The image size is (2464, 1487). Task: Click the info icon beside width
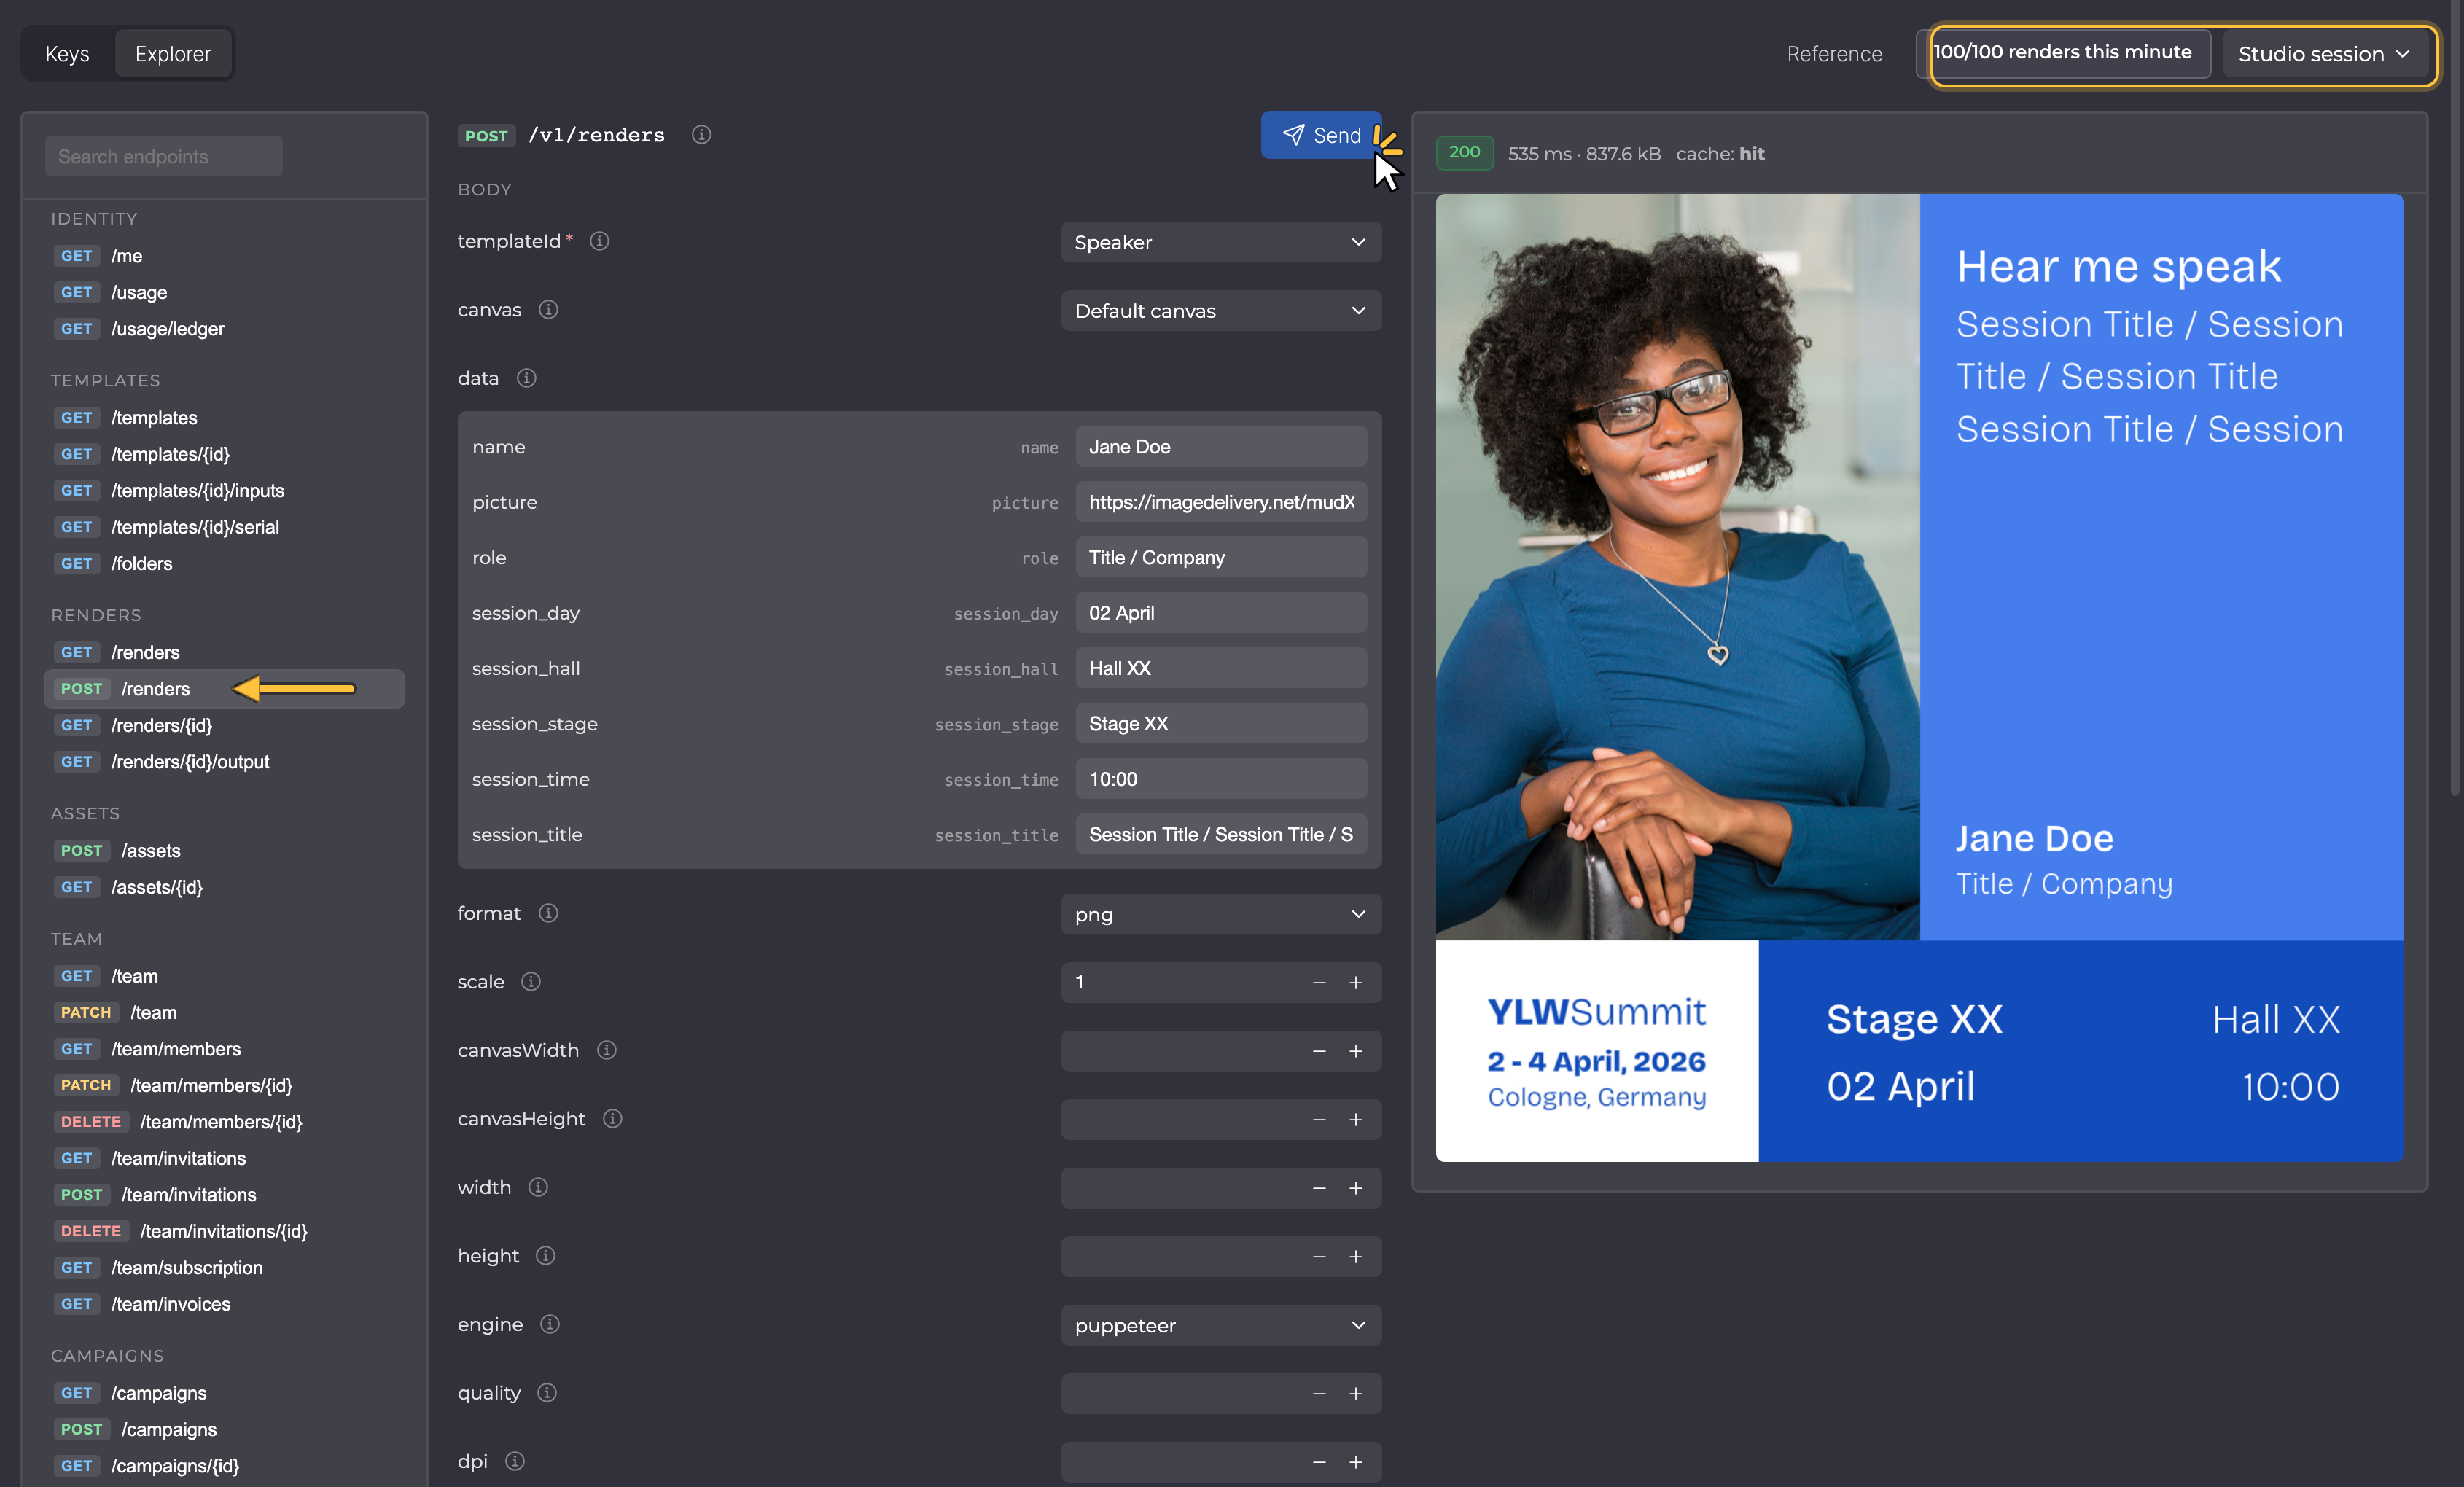(x=538, y=1187)
